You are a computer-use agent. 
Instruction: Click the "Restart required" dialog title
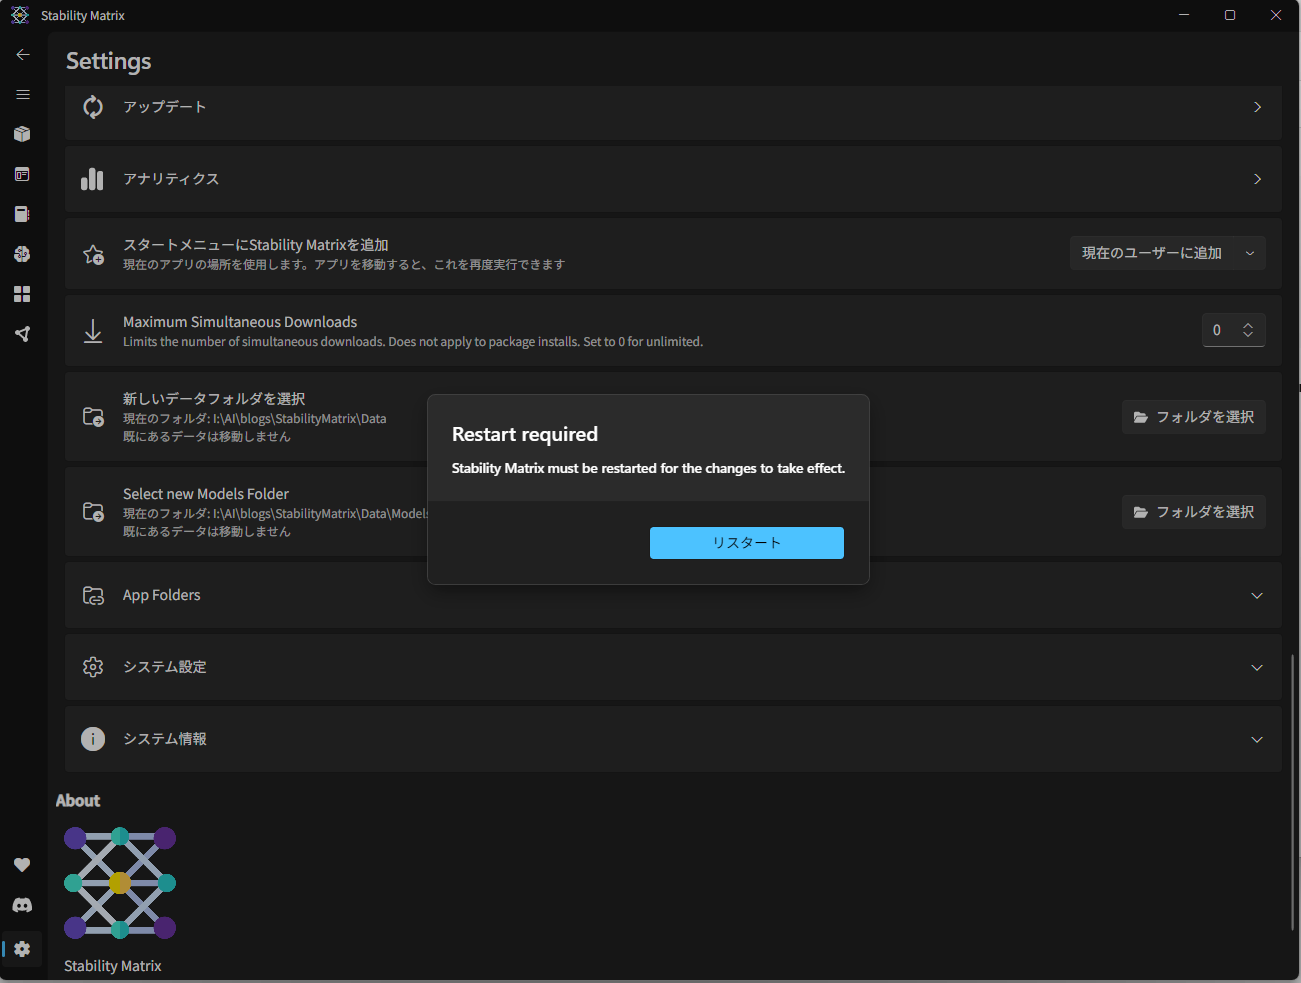coord(525,434)
